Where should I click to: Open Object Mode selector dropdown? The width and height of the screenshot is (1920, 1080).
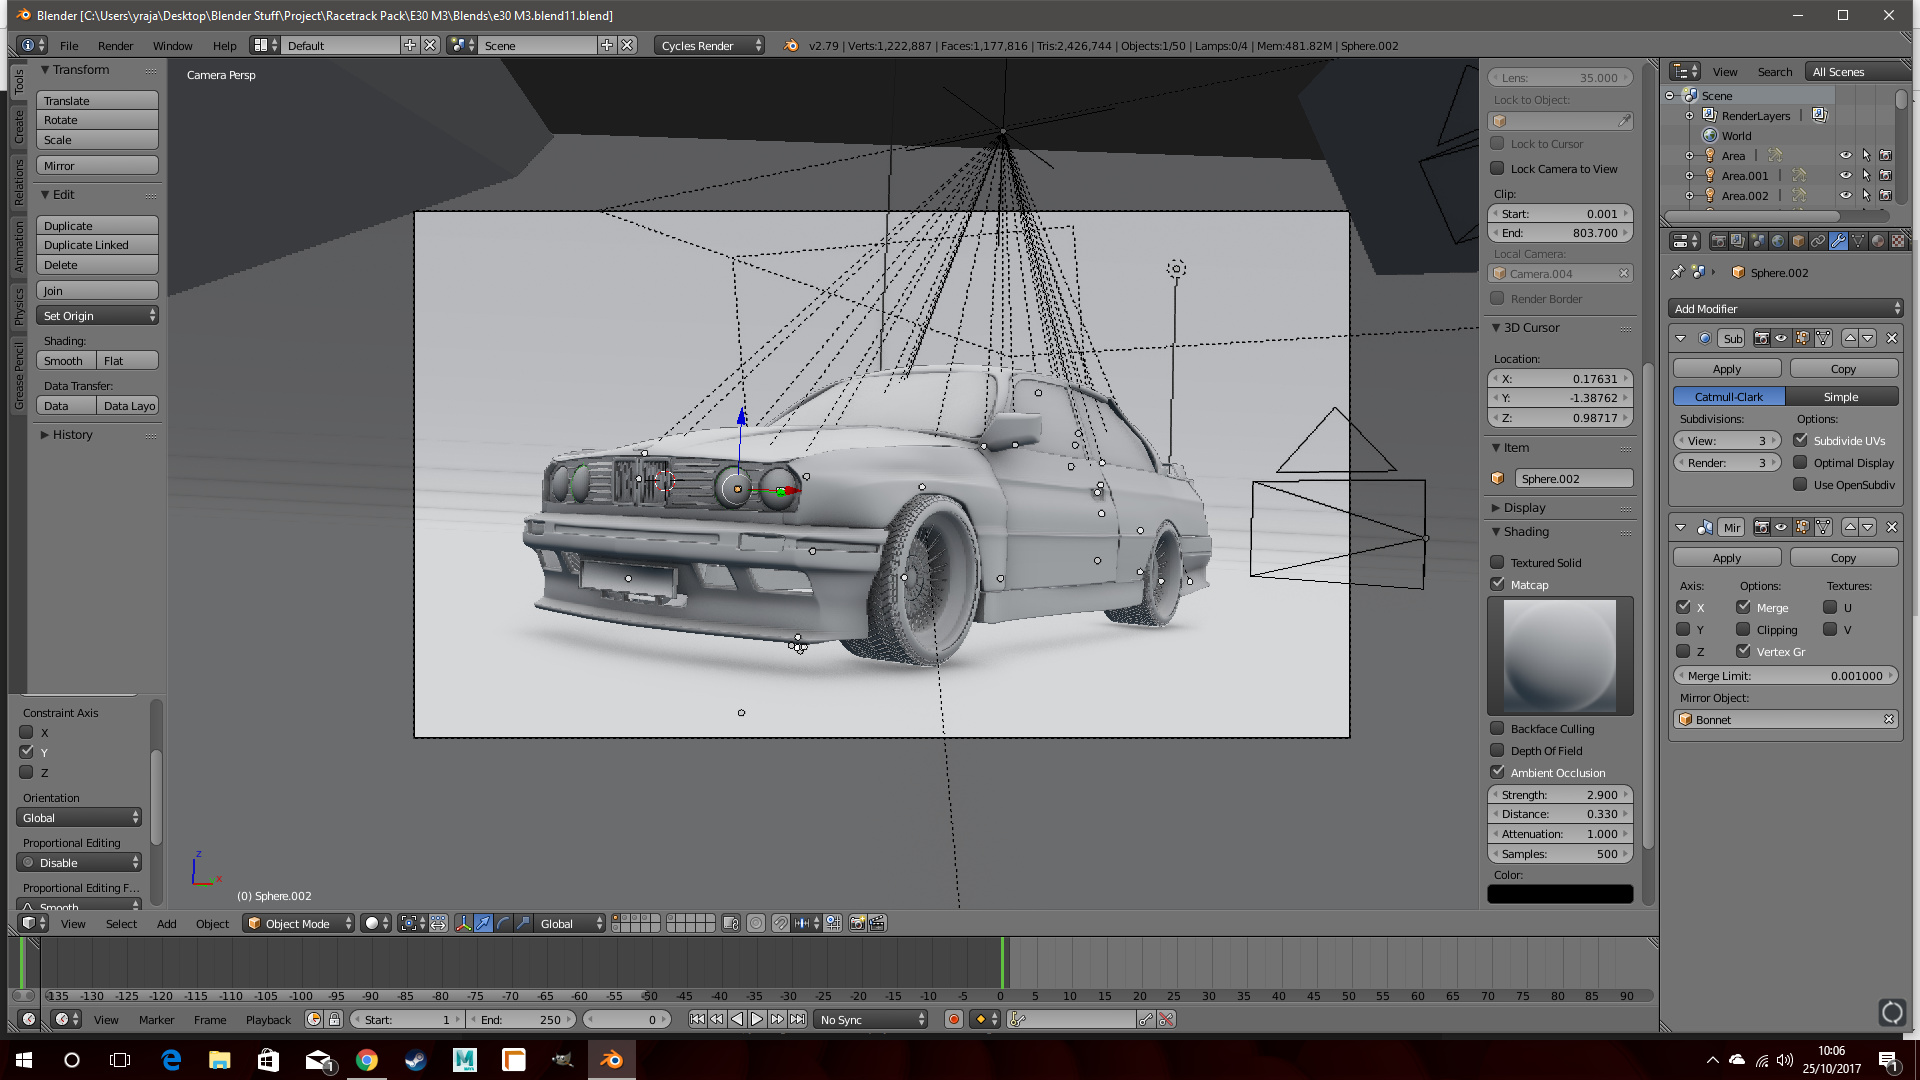click(x=299, y=923)
